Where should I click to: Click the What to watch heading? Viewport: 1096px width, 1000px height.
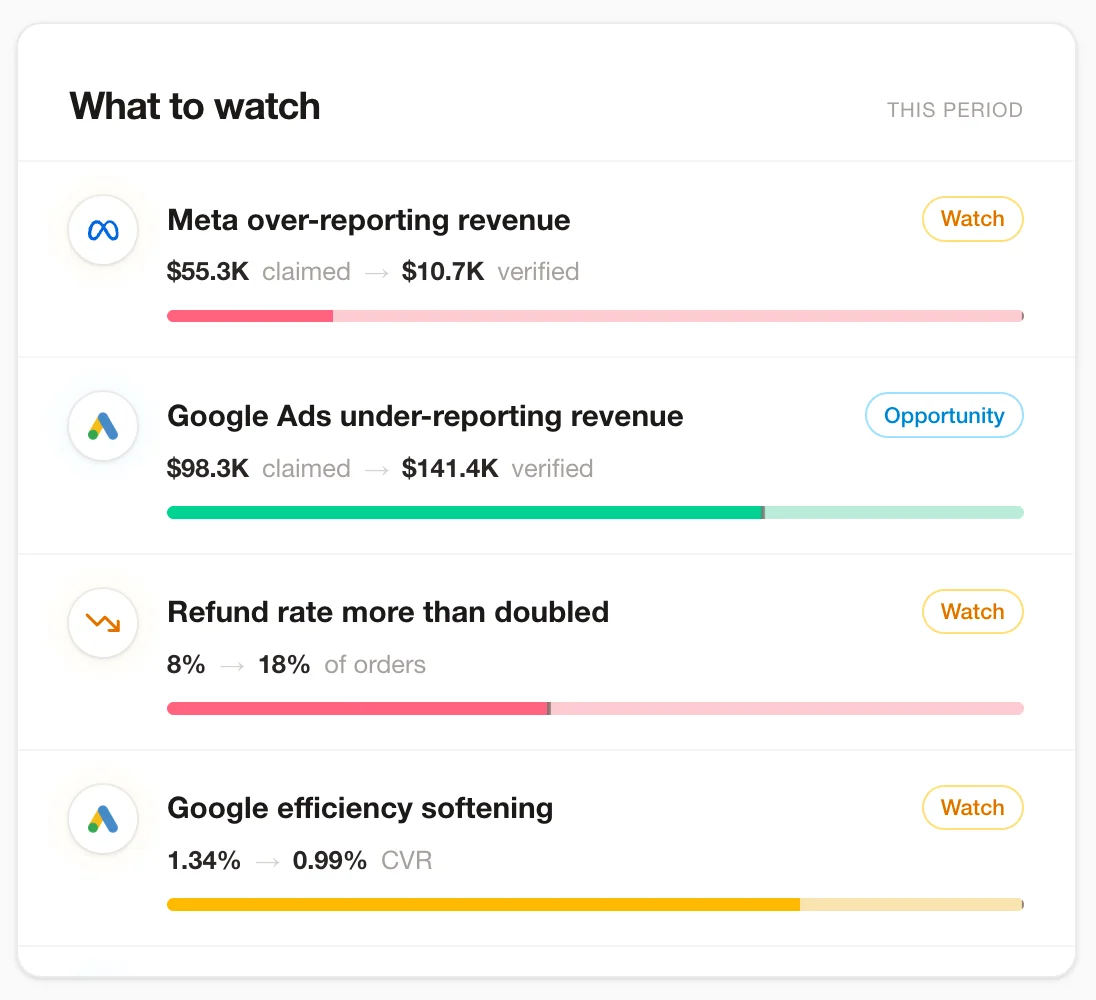[x=195, y=106]
